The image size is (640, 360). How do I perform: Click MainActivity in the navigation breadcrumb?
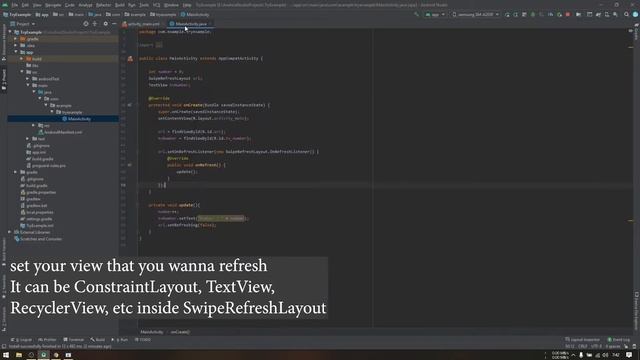(x=195, y=15)
